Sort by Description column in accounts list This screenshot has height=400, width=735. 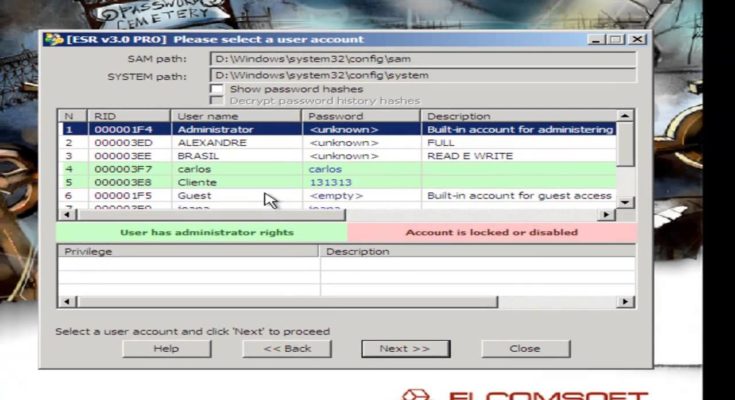[518, 116]
